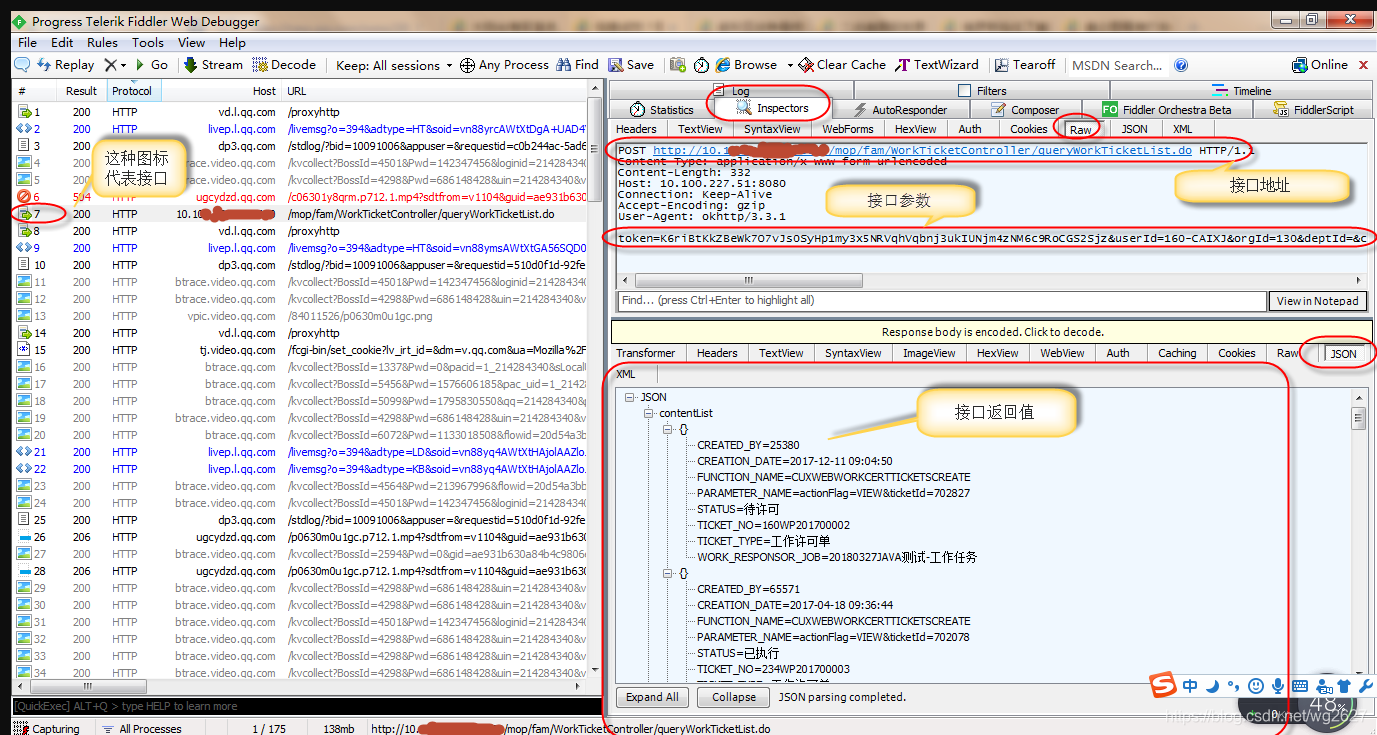Click the View in Notepad button
The width and height of the screenshot is (1377, 735).
1317,300
